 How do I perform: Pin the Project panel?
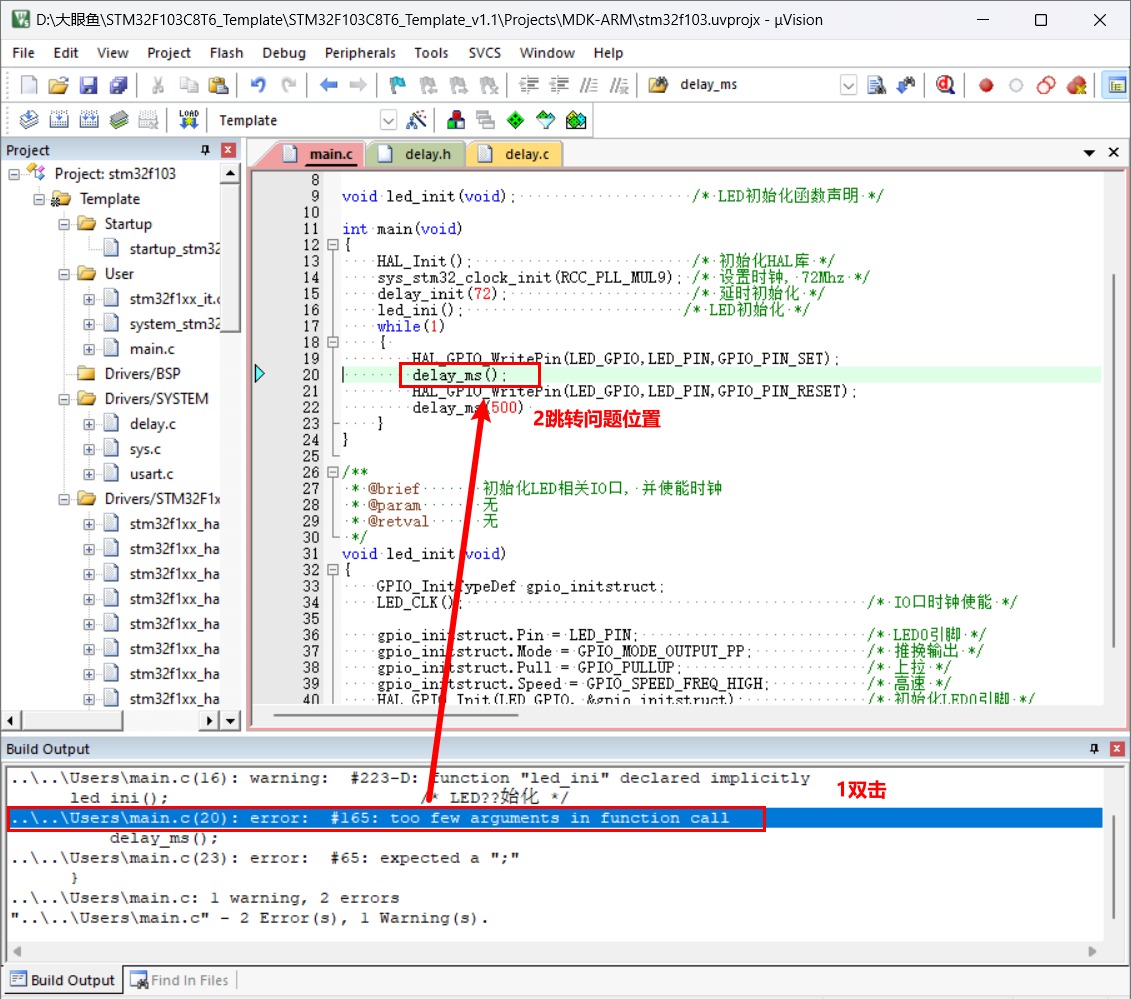(x=206, y=150)
